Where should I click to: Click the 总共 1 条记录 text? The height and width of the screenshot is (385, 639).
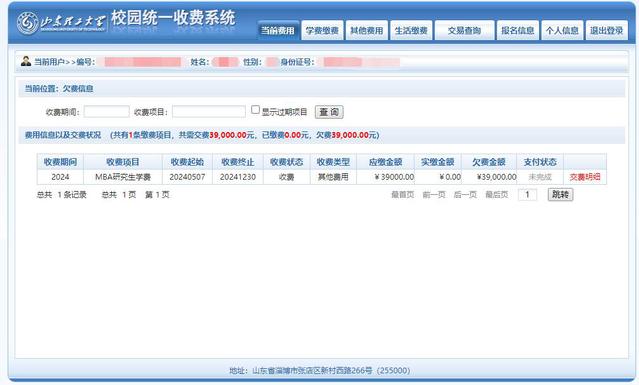point(62,195)
